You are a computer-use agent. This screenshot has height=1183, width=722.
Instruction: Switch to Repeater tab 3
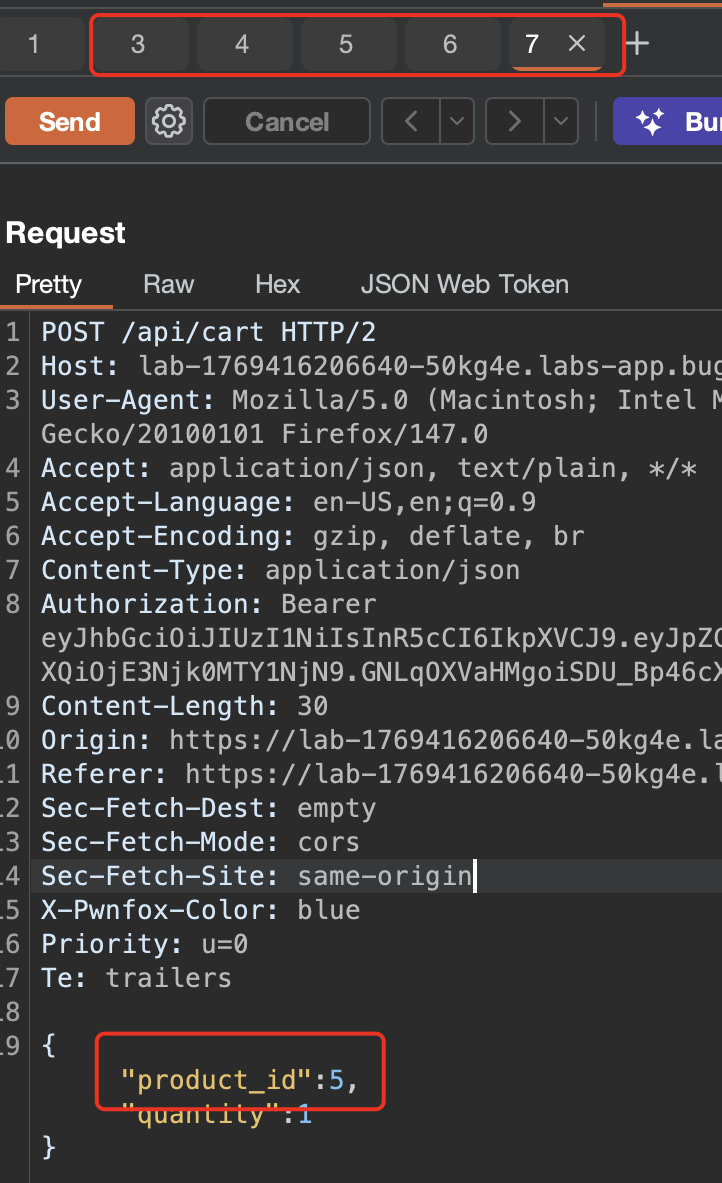tap(138, 44)
